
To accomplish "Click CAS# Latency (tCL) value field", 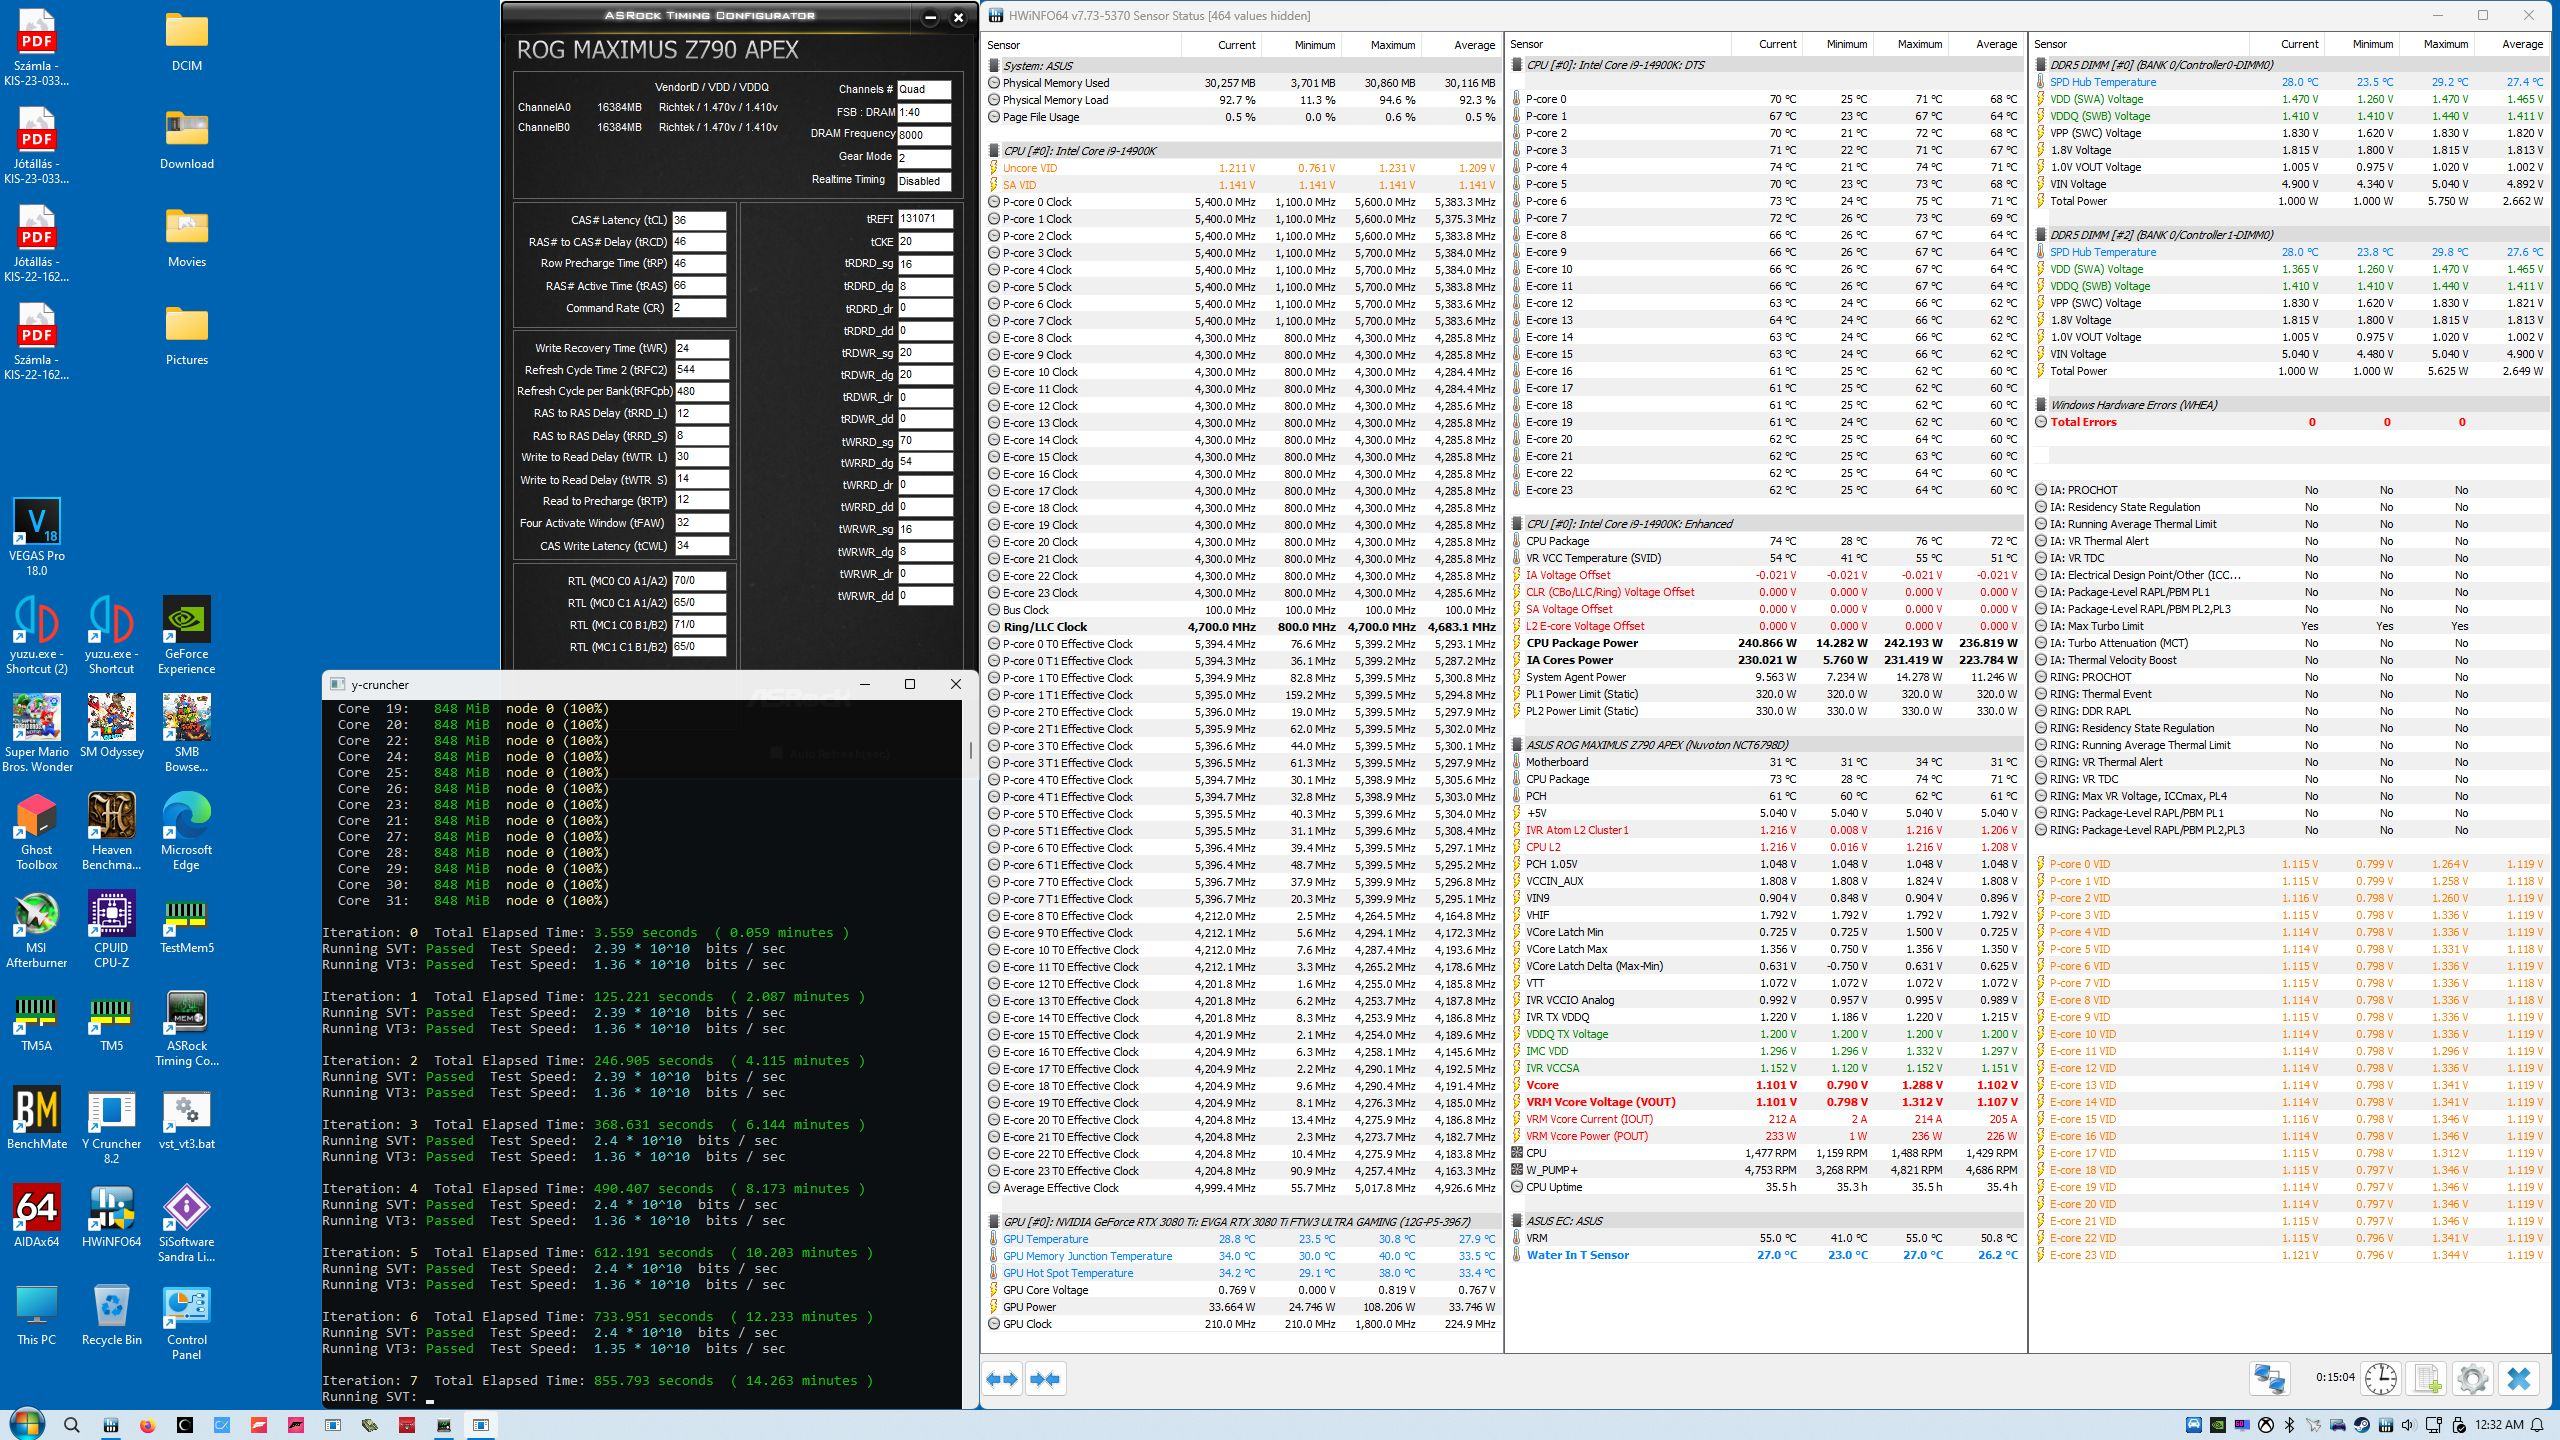I will point(699,220).
